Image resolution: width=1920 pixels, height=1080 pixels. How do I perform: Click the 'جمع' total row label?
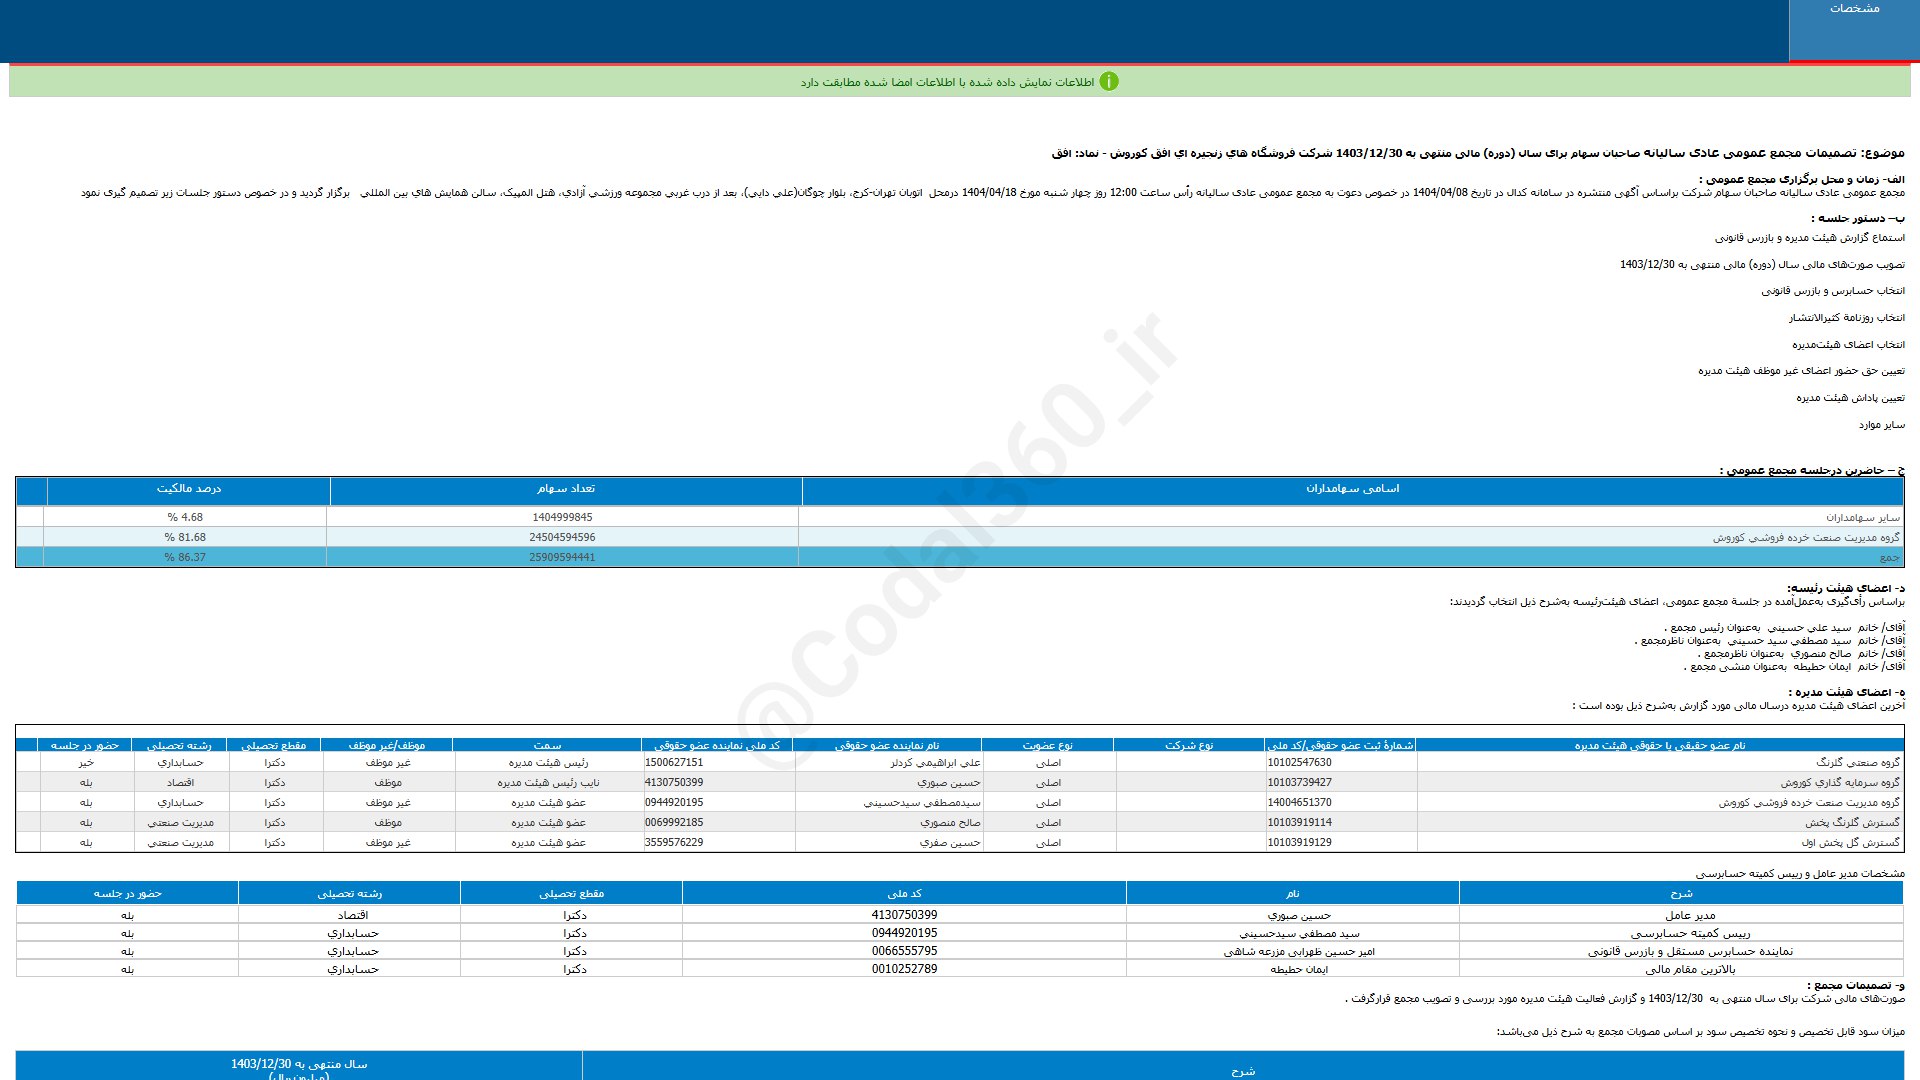tap(1889, 558)
